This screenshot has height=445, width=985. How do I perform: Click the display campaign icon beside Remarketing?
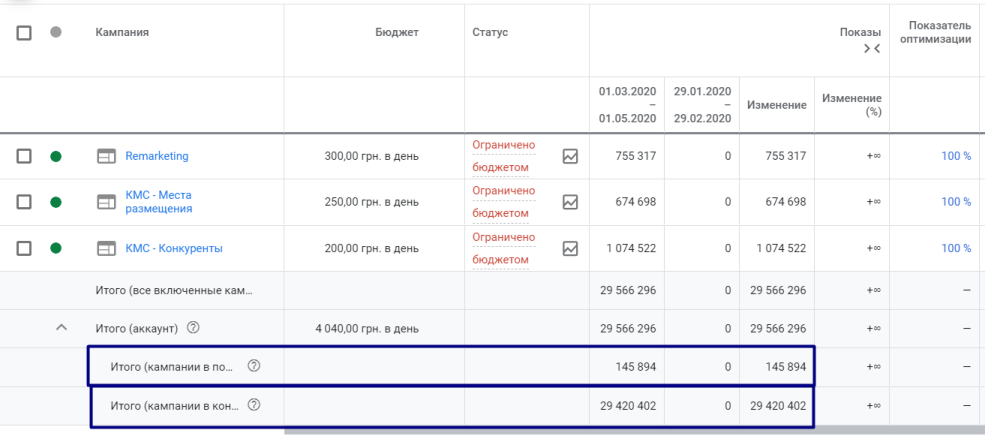pos(106,156)
